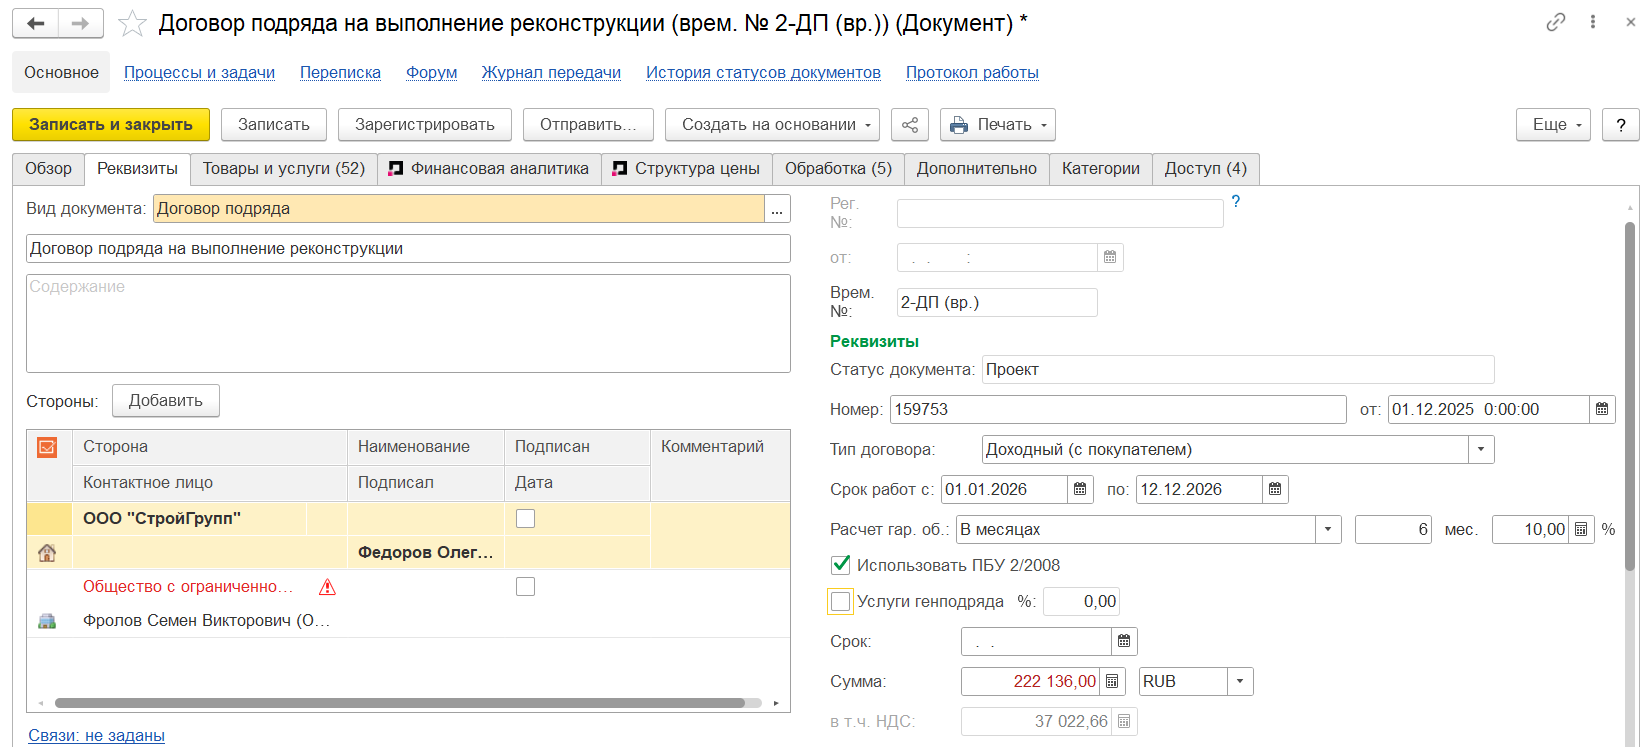1650x747 pixels.
Task: Open calendar for Срок date field
Action: [1124, 641]
